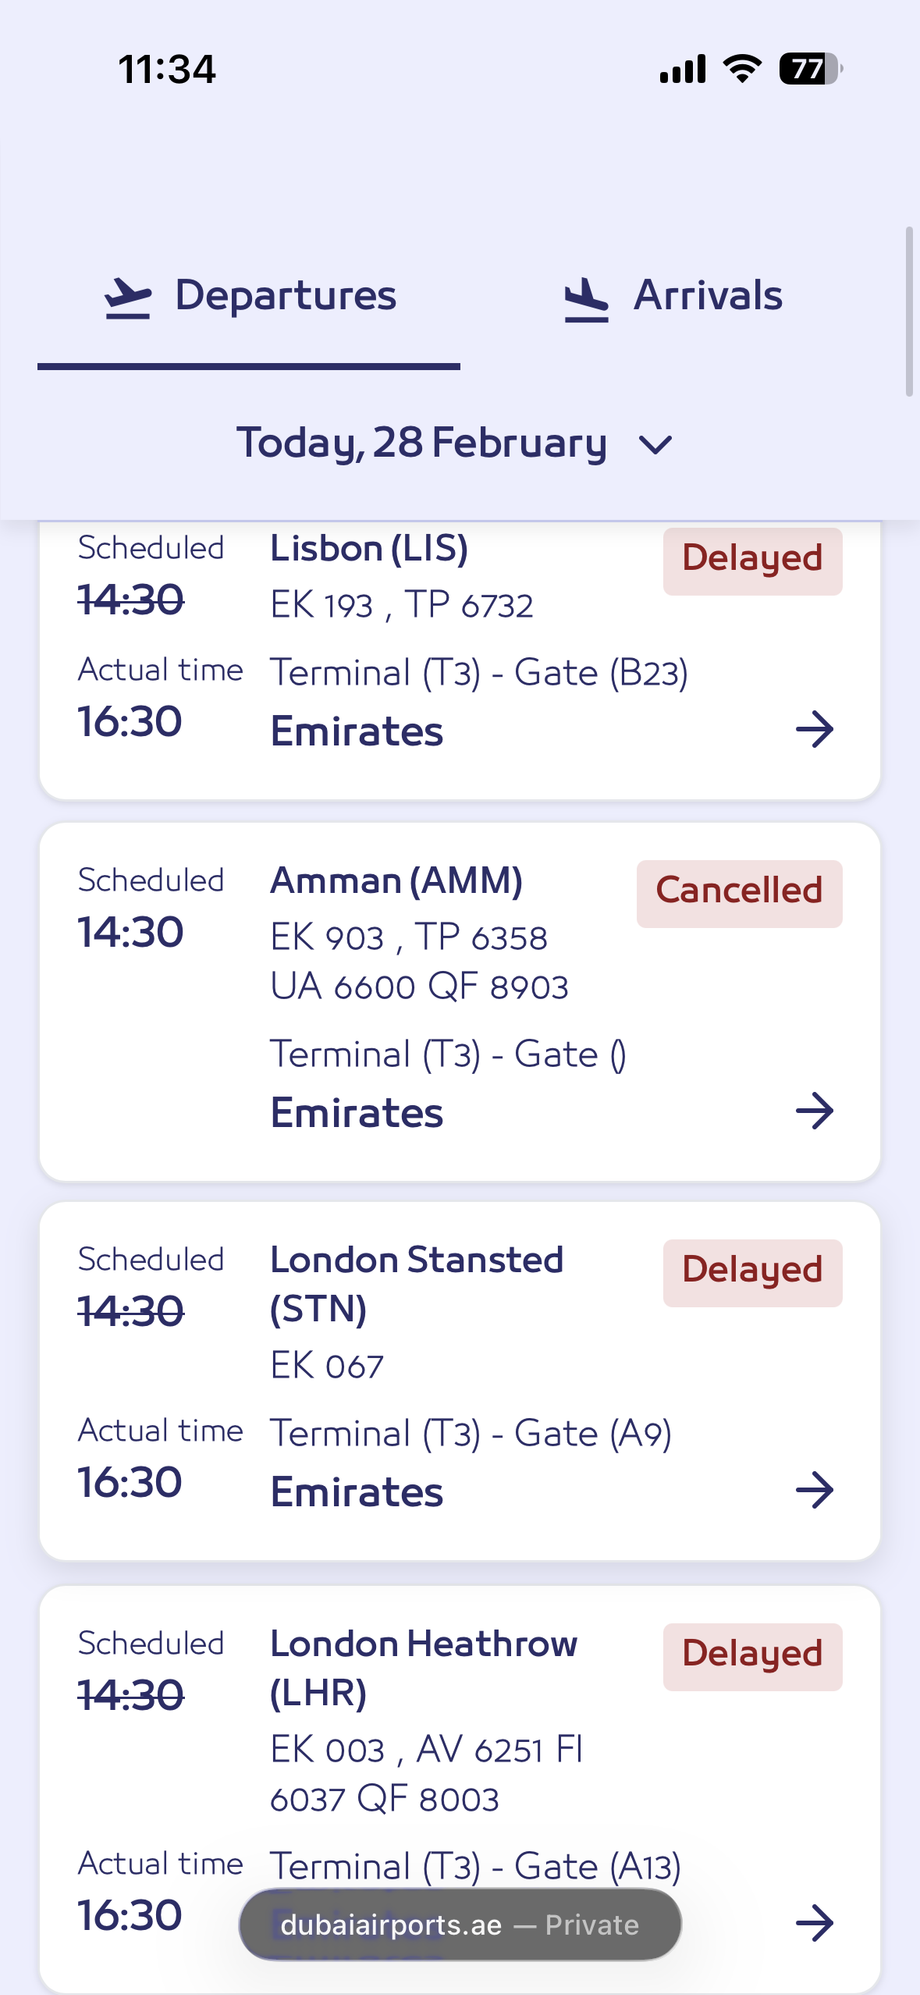Tap the battery indicator in status bar

click(x=810, y=69)
